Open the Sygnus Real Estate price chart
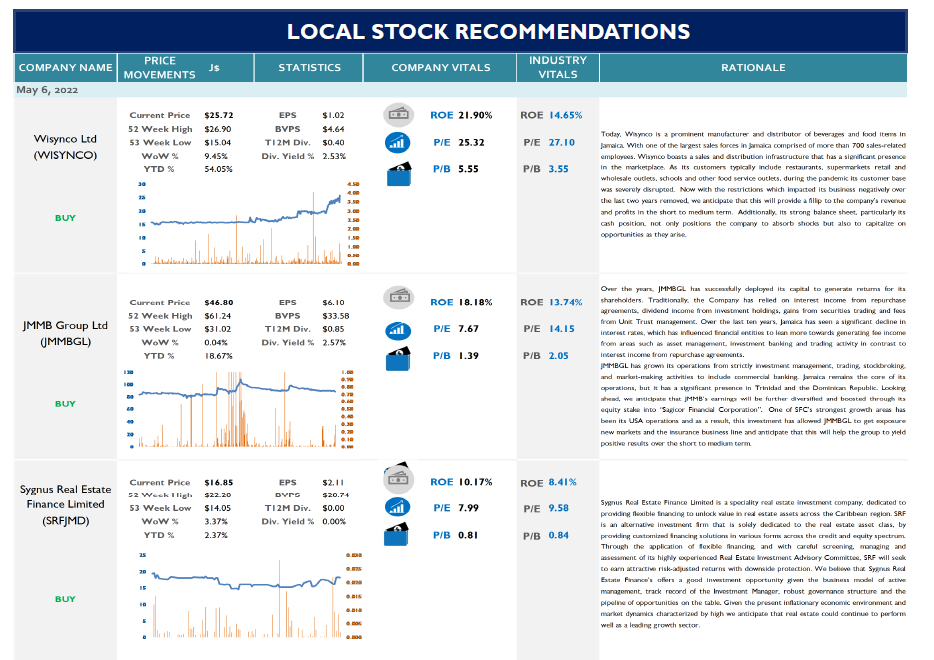934x660 pixels. [250, 596]
